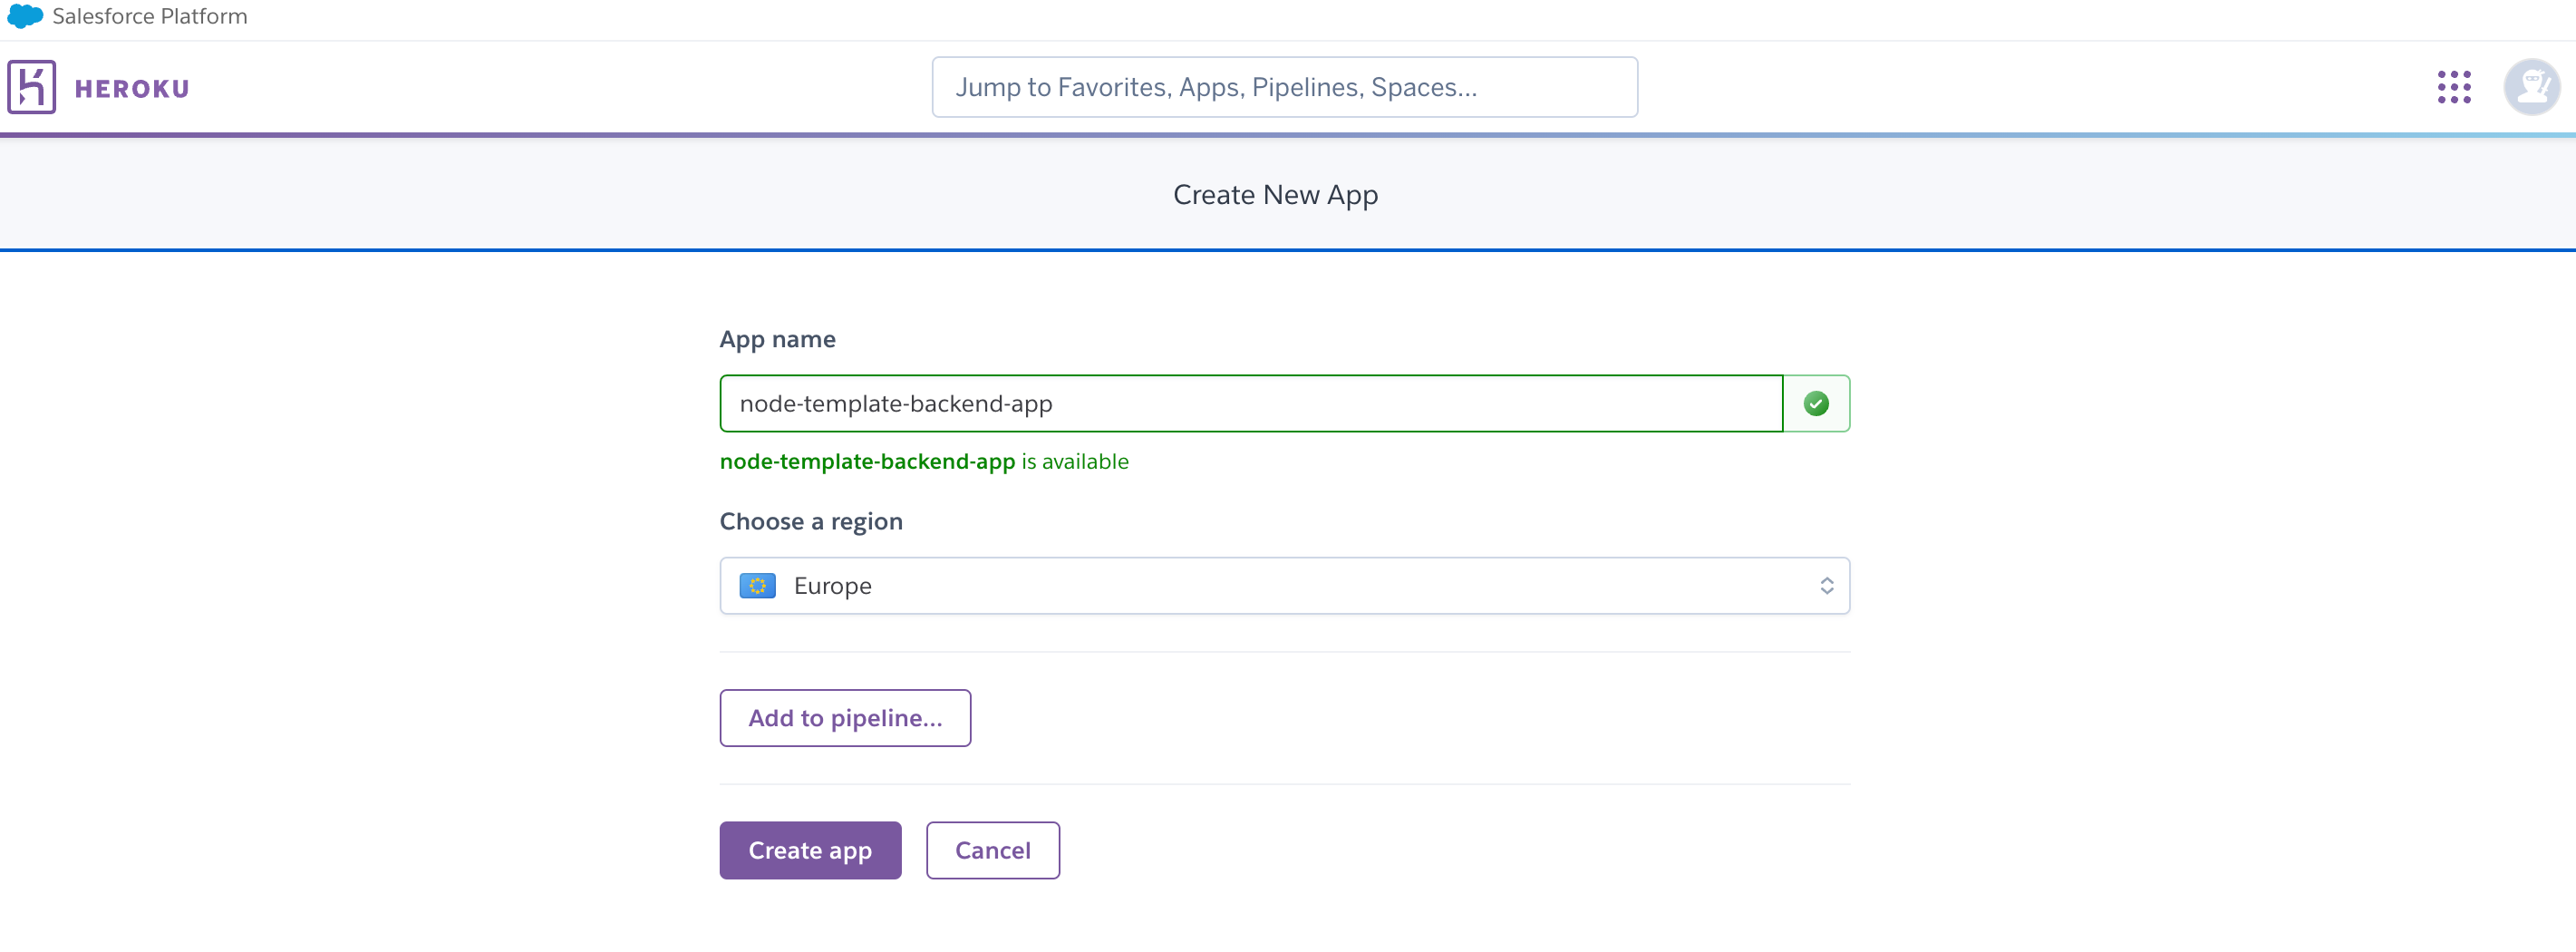Click Add to pipeline button
This screenshot has height=952, width=2576.
(845, 717)
